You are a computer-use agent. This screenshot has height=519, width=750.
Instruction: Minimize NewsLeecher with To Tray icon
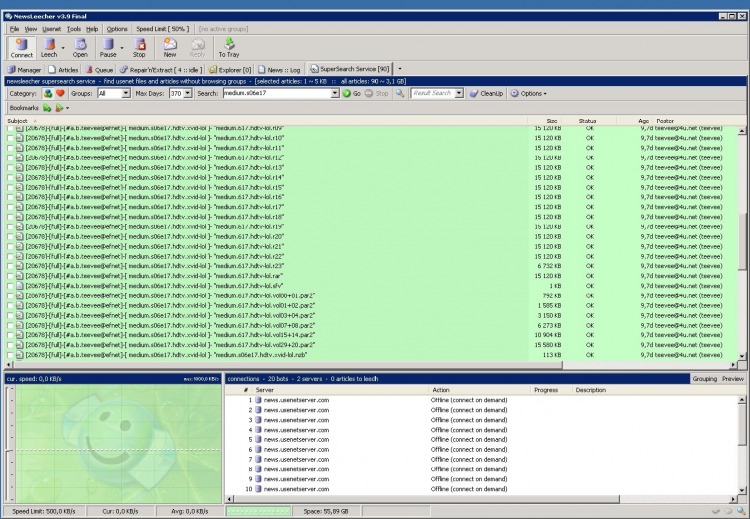click(229, 44)
